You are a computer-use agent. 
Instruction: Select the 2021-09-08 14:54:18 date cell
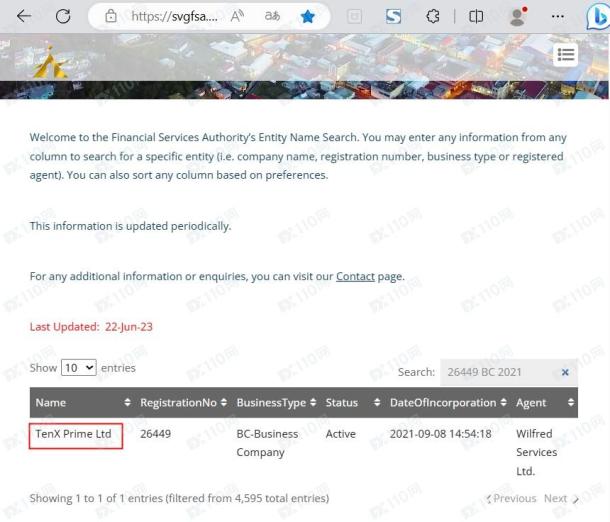coord(440,434)
